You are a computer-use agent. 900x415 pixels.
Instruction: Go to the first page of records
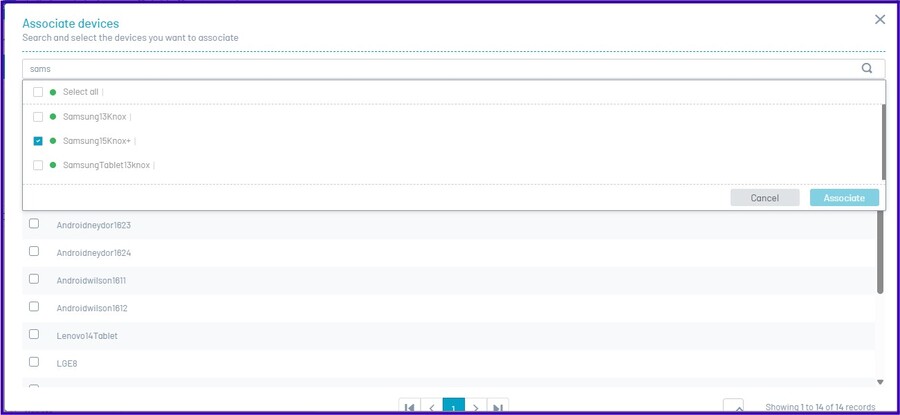click(x=409, y=407)
